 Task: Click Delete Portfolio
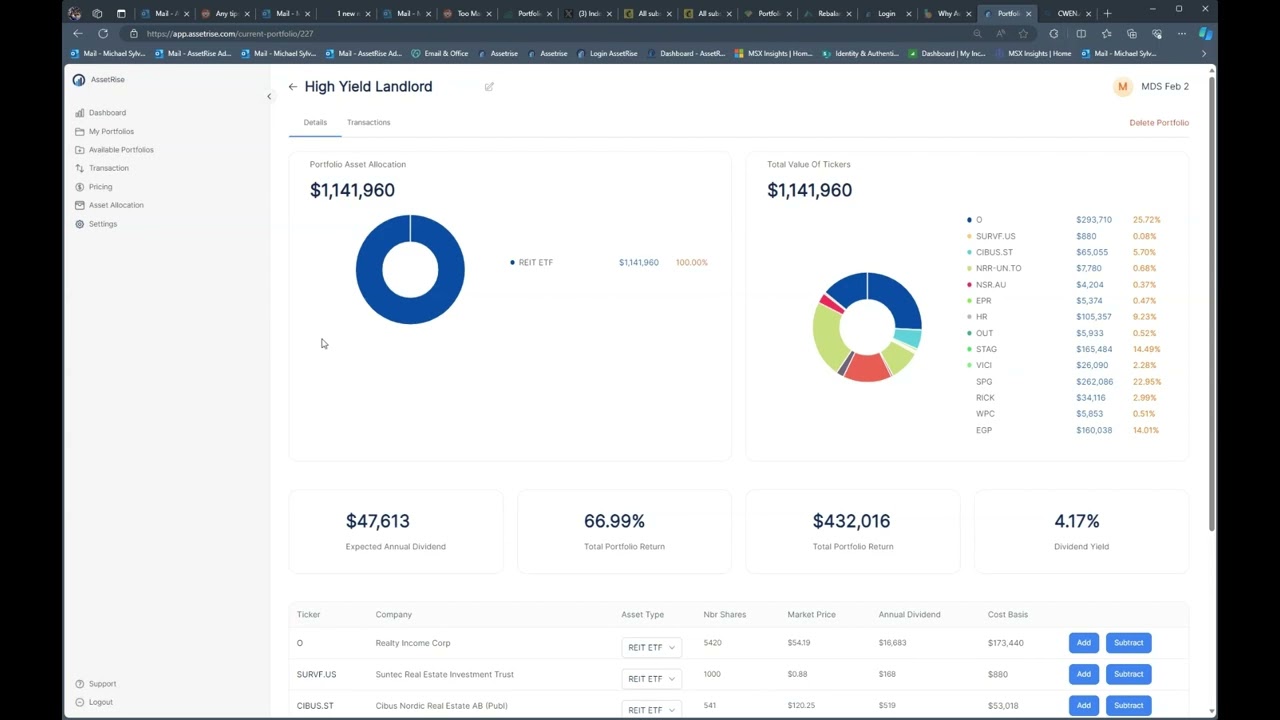click(1159, 122)
